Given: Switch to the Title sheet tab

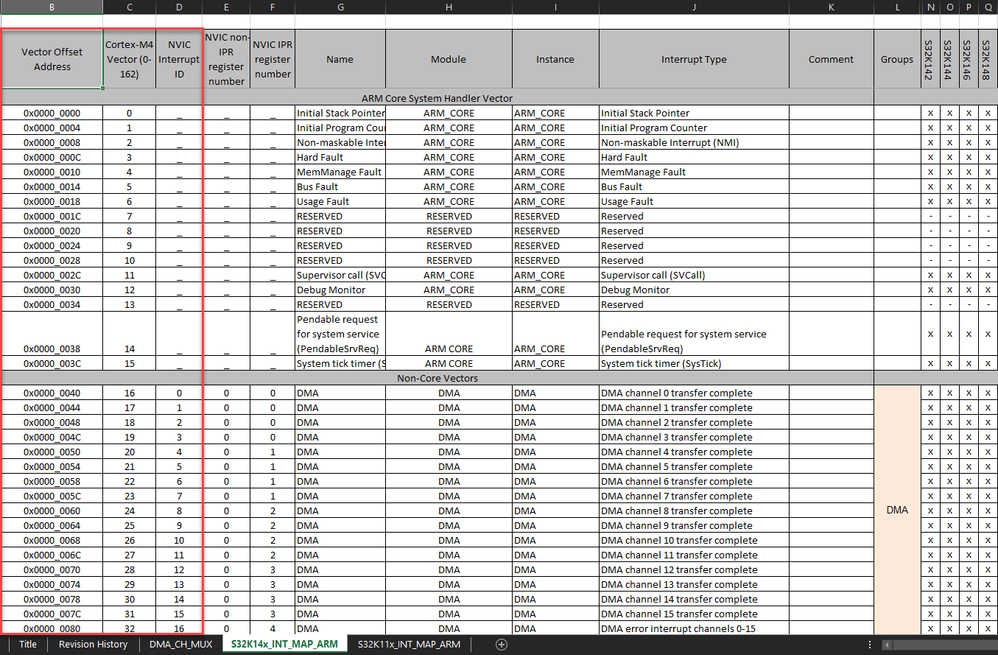Looking at the screenshot, I should [x=27, y=644].
